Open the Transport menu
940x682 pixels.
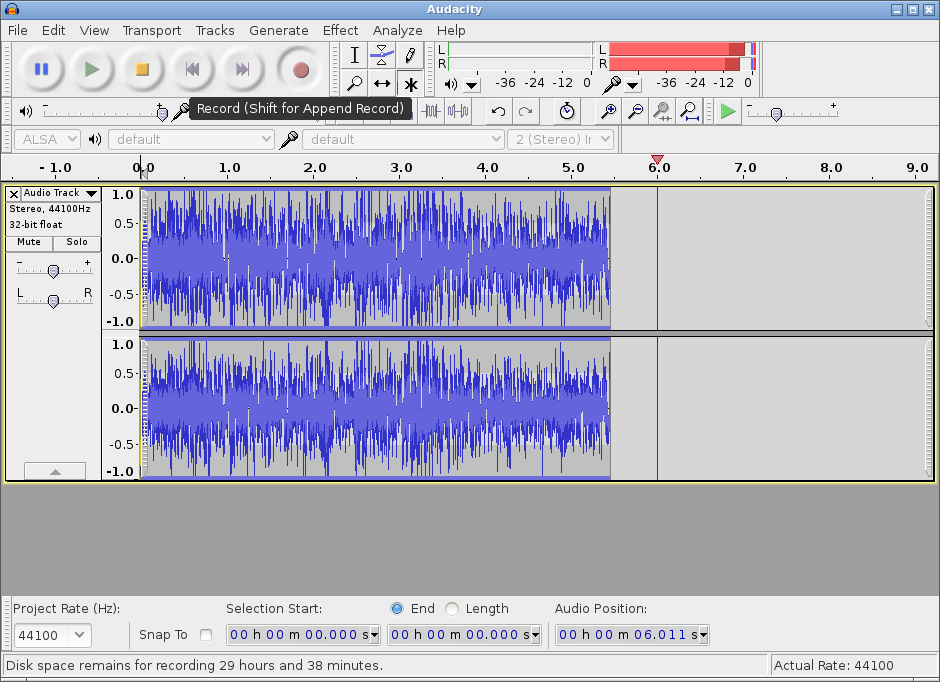point(151,30)
